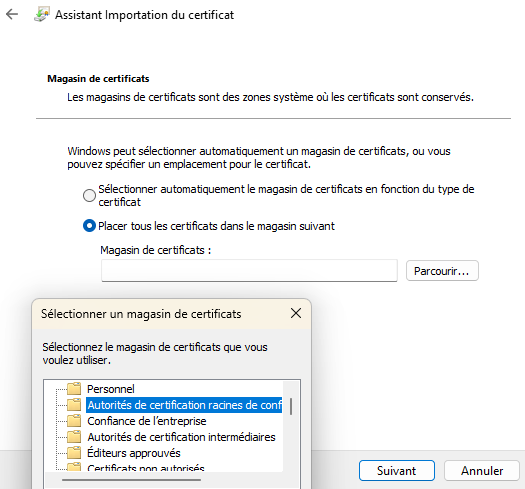
Task: Open the Parcourir… browse dialog
Action: click(x=442, y=271)
